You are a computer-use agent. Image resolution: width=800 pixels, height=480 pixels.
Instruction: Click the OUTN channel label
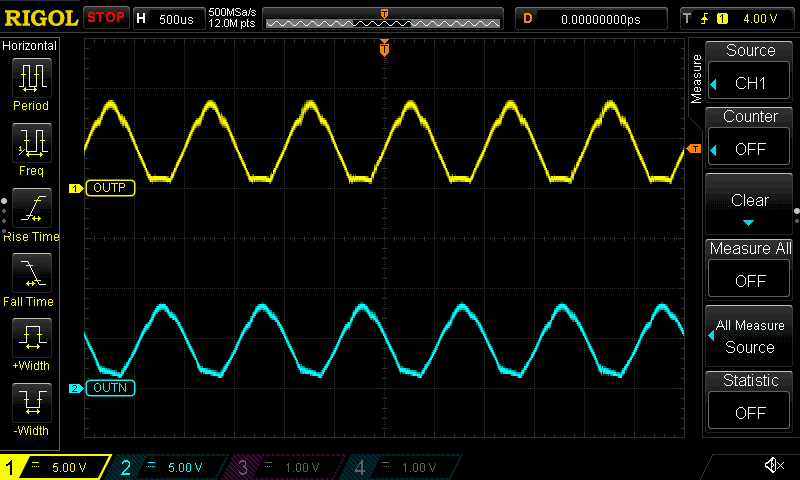111,388
